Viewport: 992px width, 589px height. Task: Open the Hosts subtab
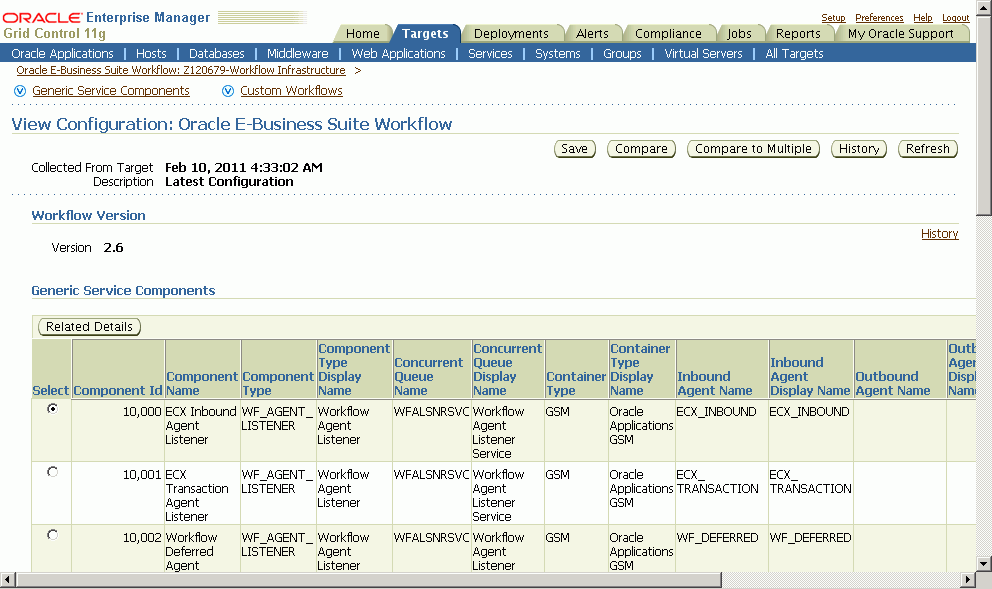coord(151,54)
